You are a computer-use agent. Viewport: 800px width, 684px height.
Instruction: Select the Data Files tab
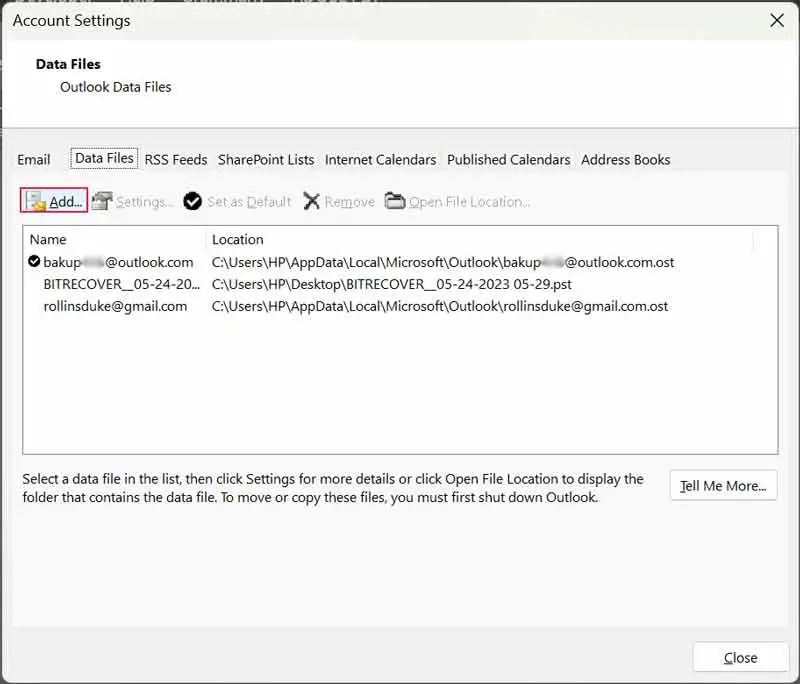click(104, 159)
